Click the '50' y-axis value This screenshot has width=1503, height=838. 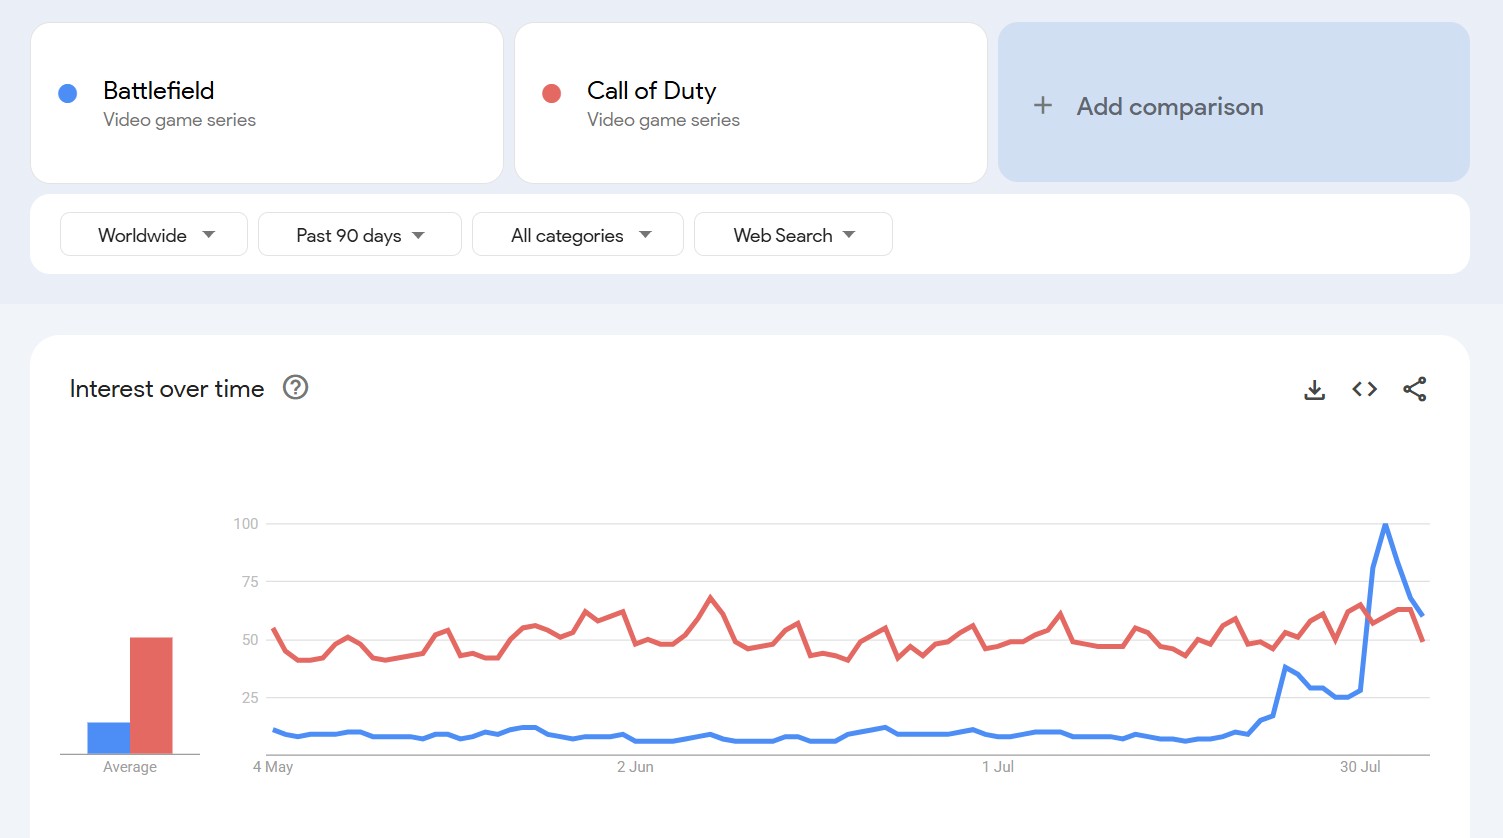click(250, 640)
